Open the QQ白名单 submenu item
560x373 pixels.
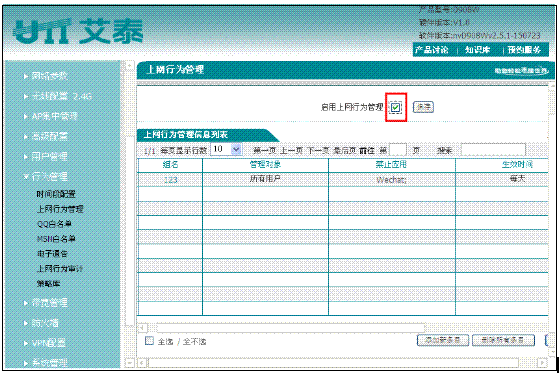point(54,224)
